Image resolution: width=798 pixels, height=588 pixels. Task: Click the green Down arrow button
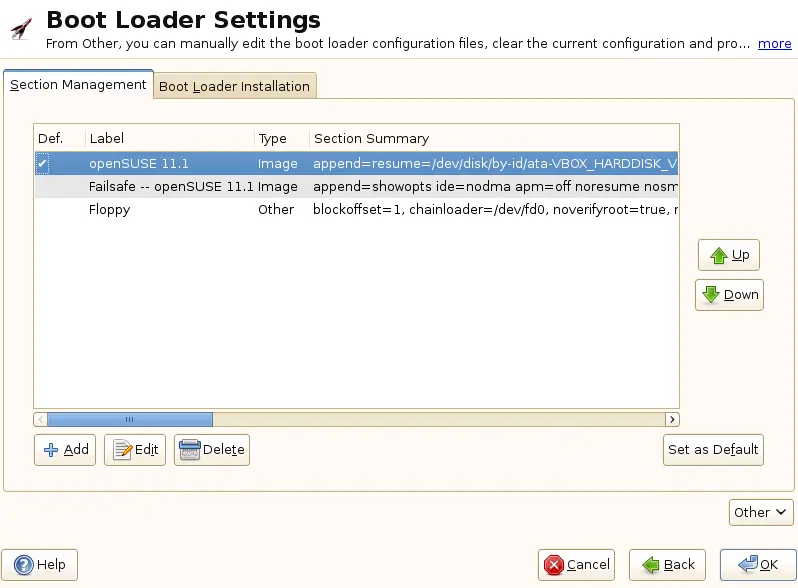[x=729, y=295]
